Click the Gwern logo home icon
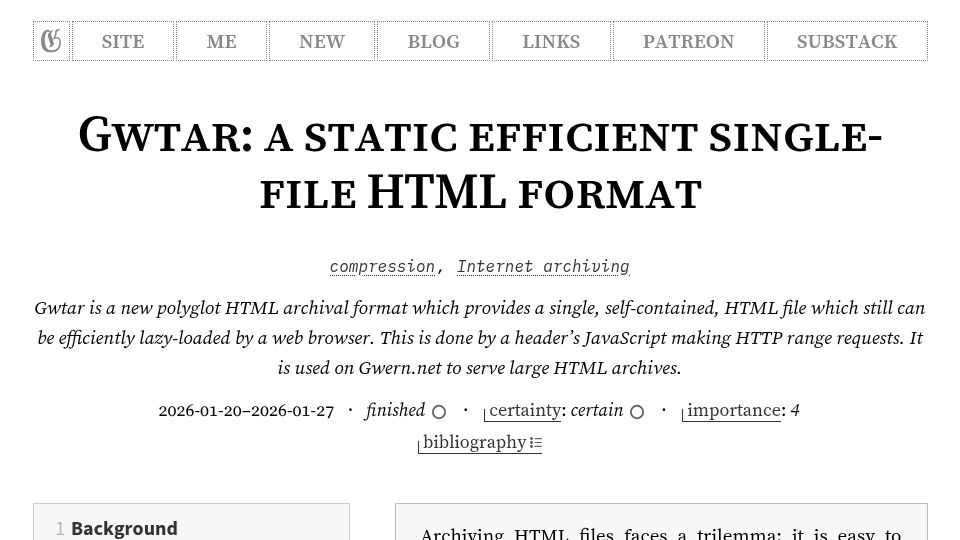This screenshot has height=540, width=960. (51, 41)
